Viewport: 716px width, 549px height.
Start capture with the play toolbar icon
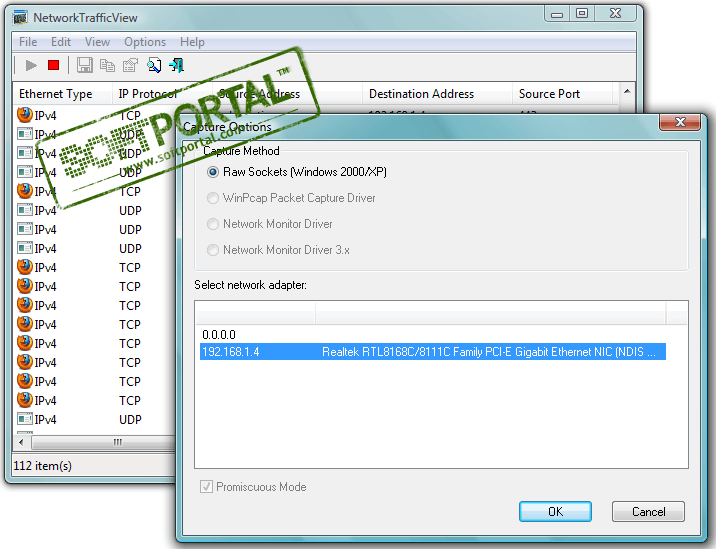click(x=31, y=66)
